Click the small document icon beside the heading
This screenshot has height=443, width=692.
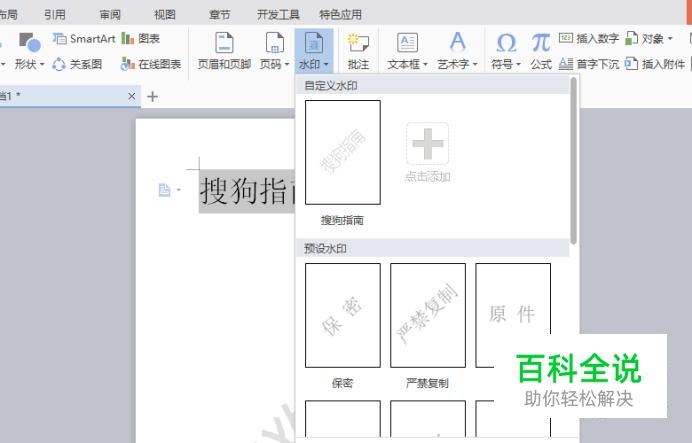click(x=164, y=190)
